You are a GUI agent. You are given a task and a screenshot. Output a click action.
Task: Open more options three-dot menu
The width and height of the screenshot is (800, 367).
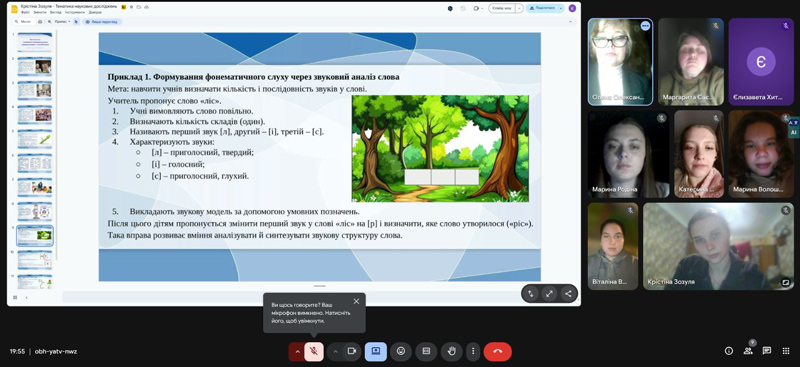point(473,351)
